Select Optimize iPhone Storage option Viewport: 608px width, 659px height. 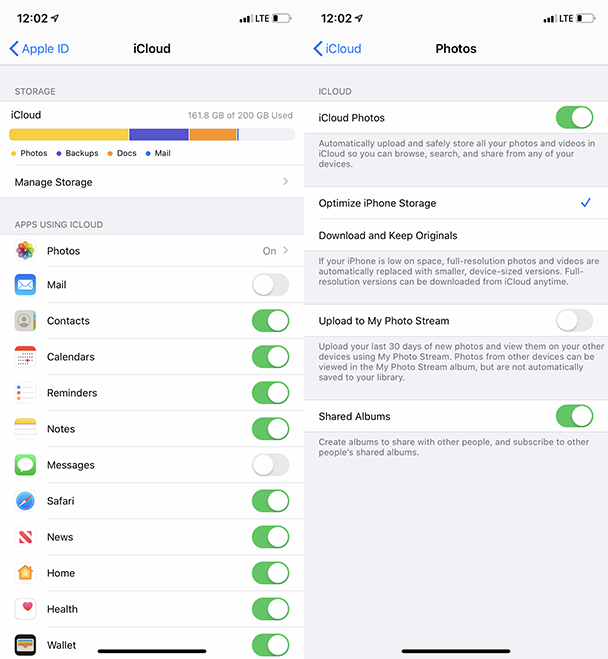tap(456, 203)
